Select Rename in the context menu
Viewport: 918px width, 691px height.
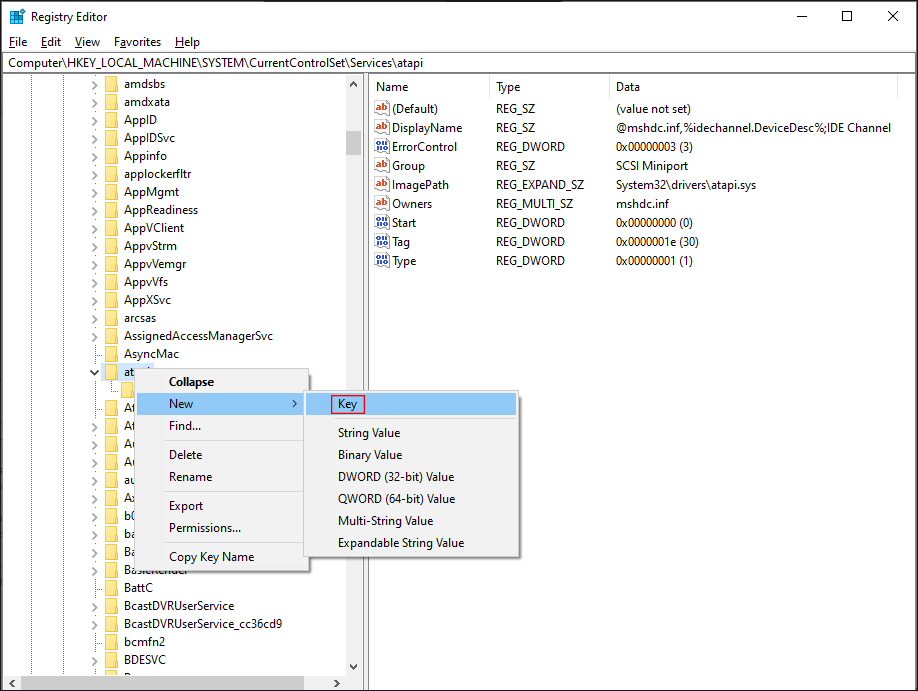coord(220,477)
